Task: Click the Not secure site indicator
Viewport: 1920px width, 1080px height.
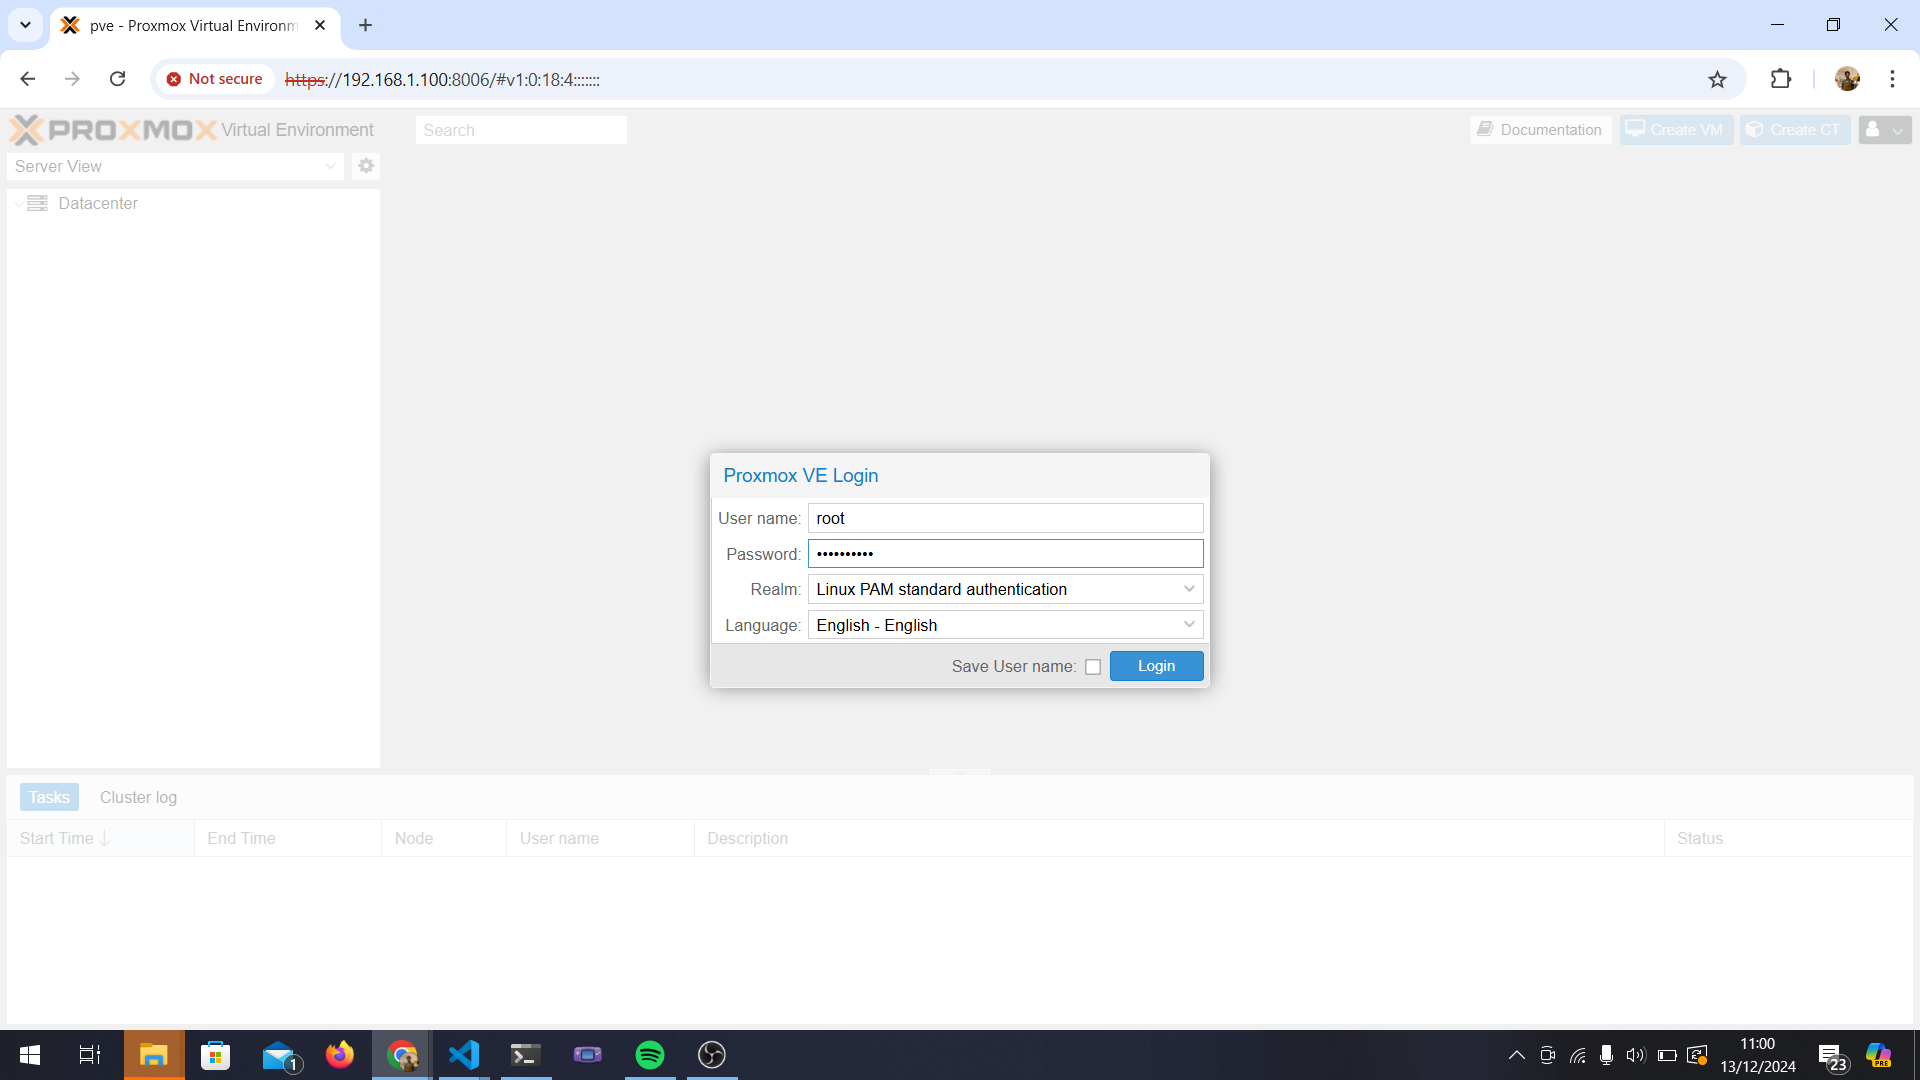Action: [214, 79]
